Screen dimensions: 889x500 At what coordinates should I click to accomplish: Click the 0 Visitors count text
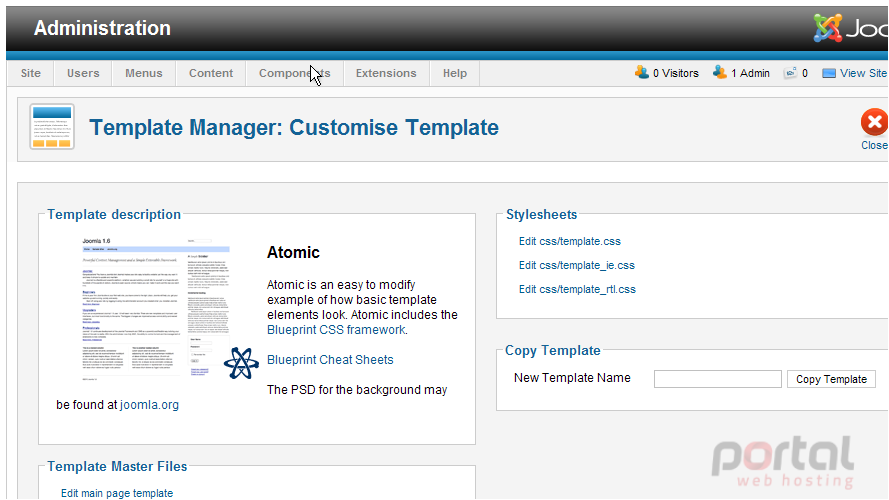click(x=676, y=73)
